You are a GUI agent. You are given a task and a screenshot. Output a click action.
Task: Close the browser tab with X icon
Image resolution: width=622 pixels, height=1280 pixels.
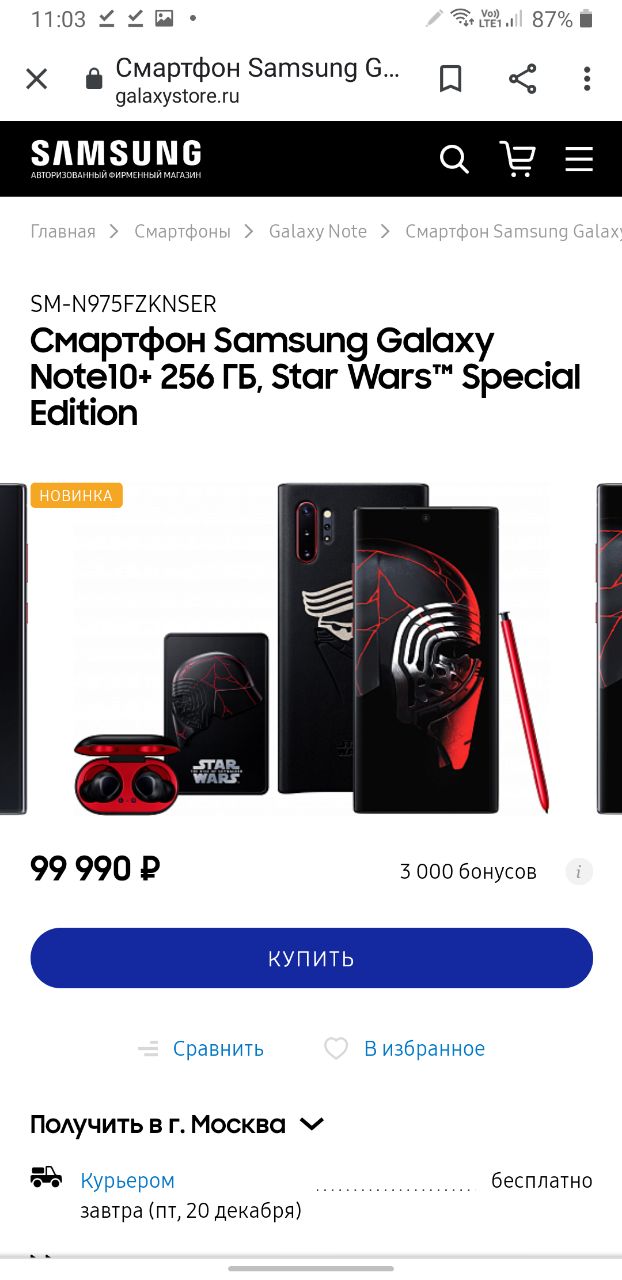[36, 79]
